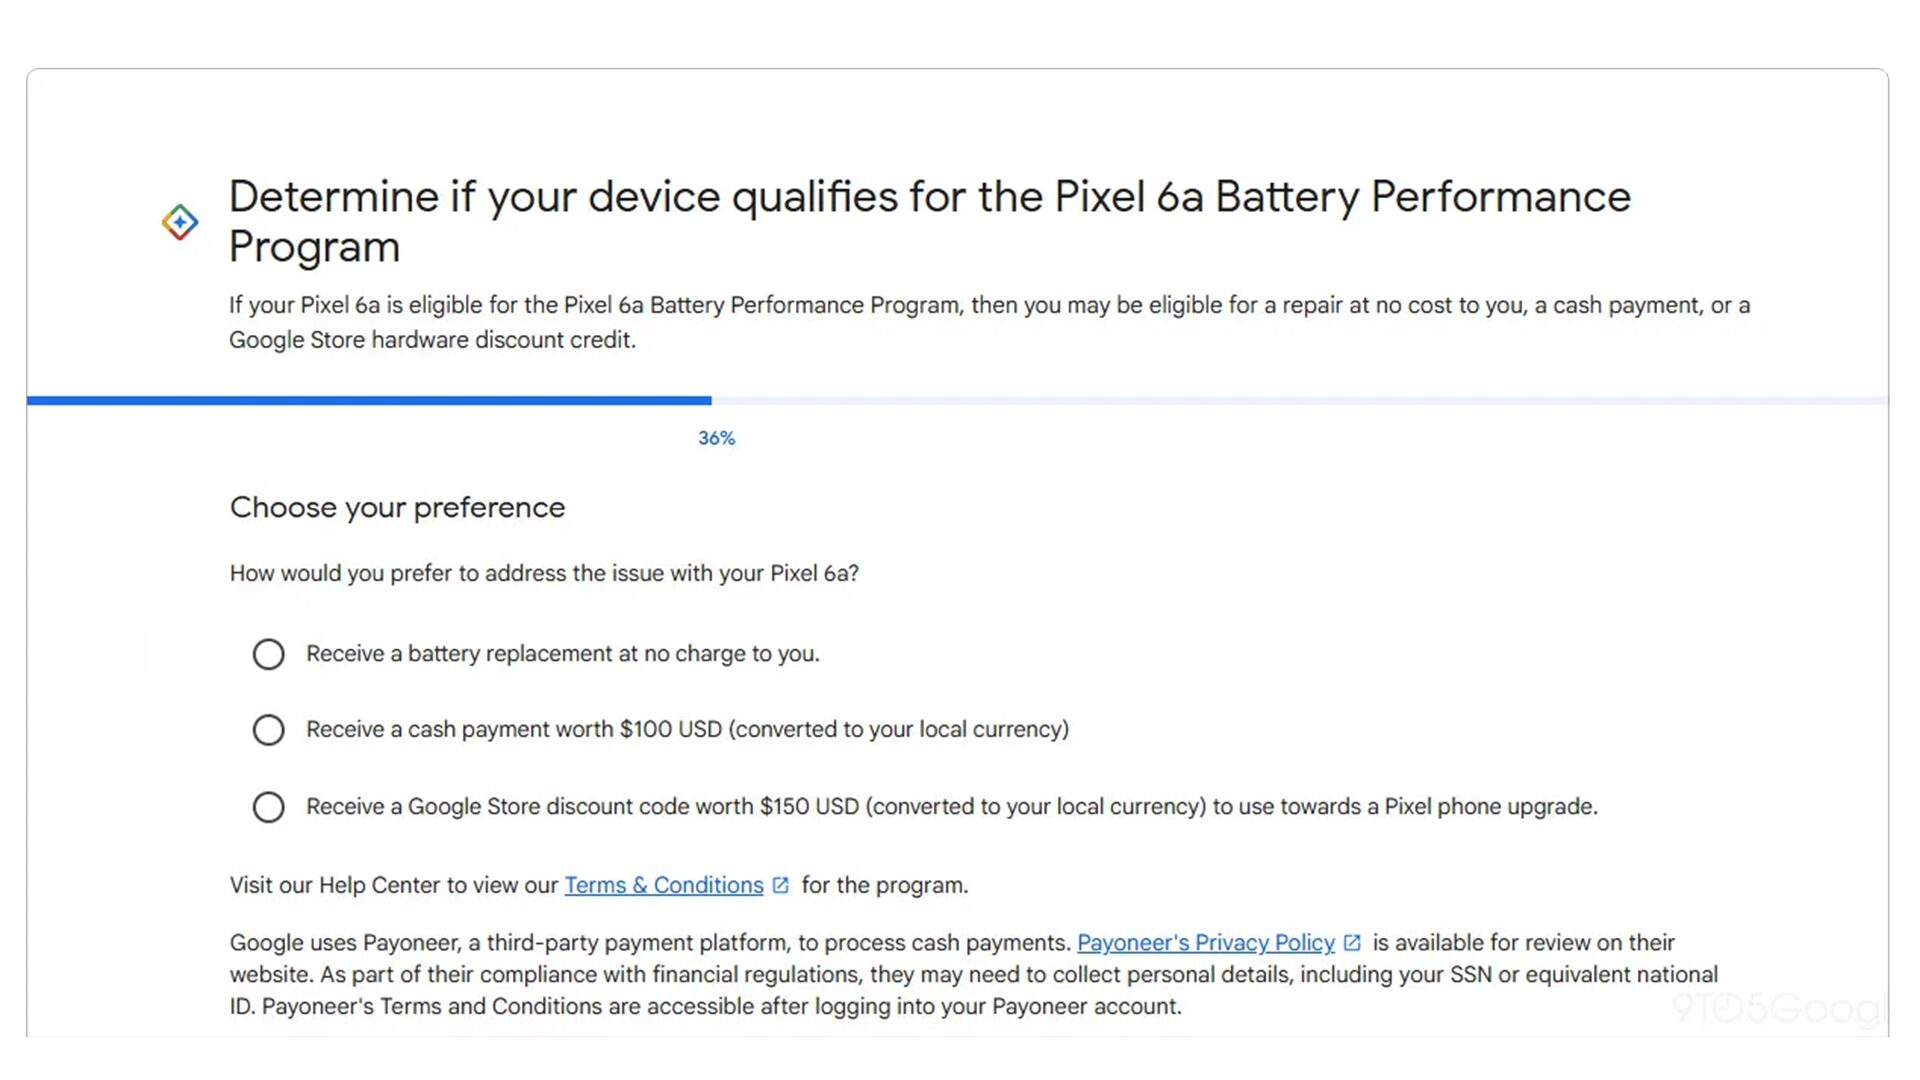Click the "Google Store discount code" option text

[951, 807]
